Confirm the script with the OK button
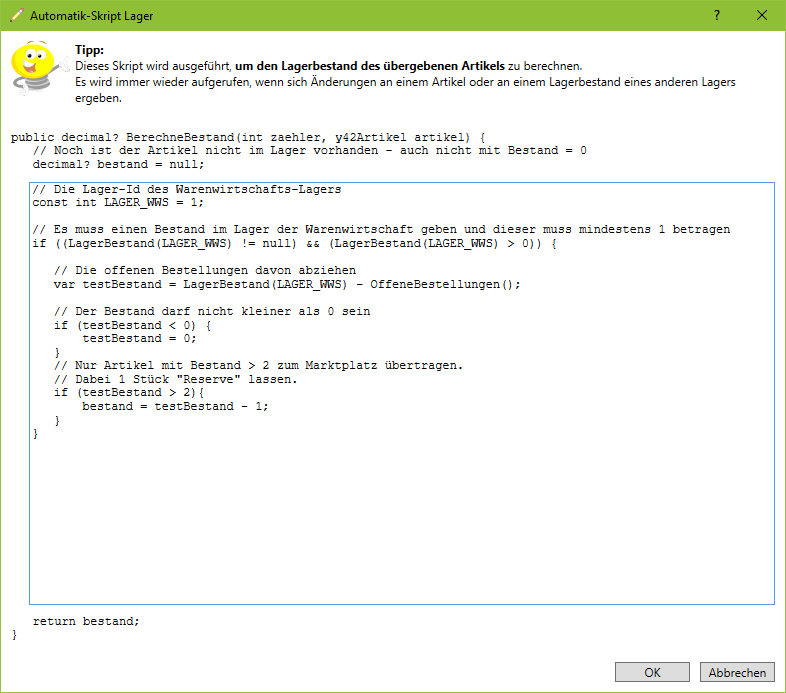Viewport: 786px width, 693px height. [652, 673]
